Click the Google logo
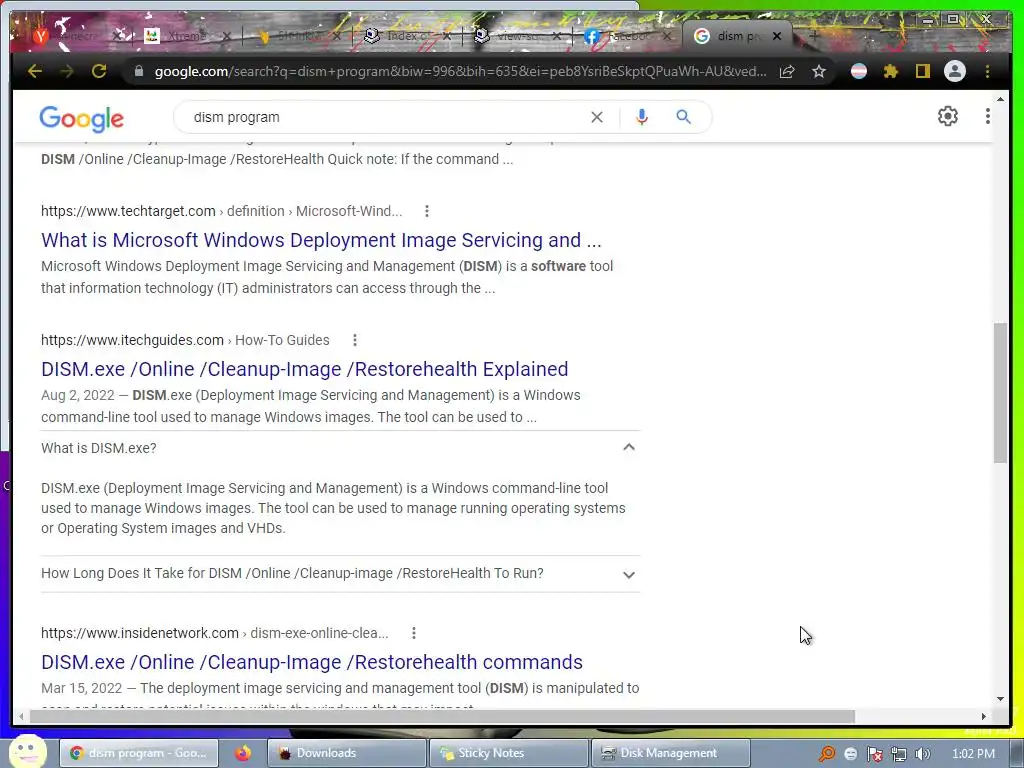The image size is (1024, 768). coord(82,118)
